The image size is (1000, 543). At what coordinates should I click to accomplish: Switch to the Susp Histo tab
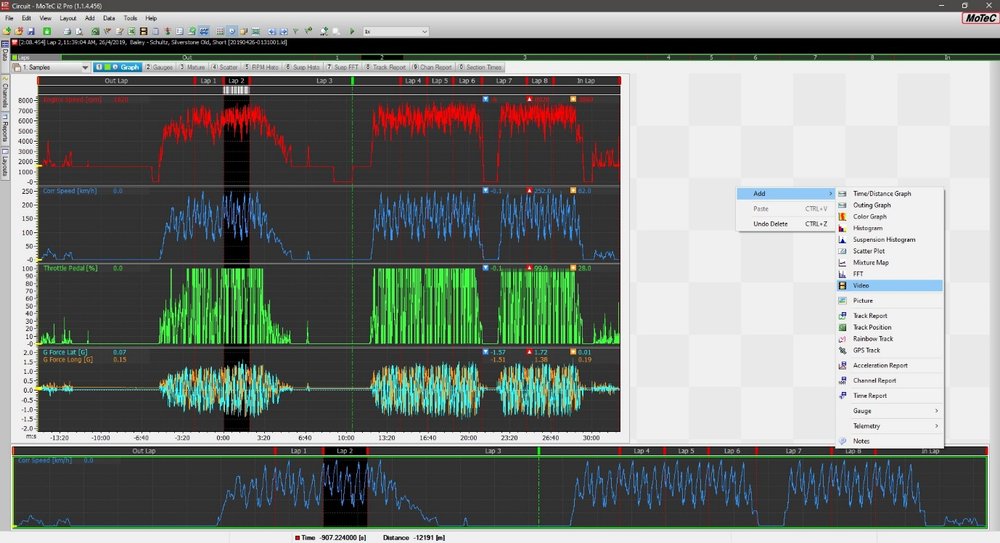302,67
